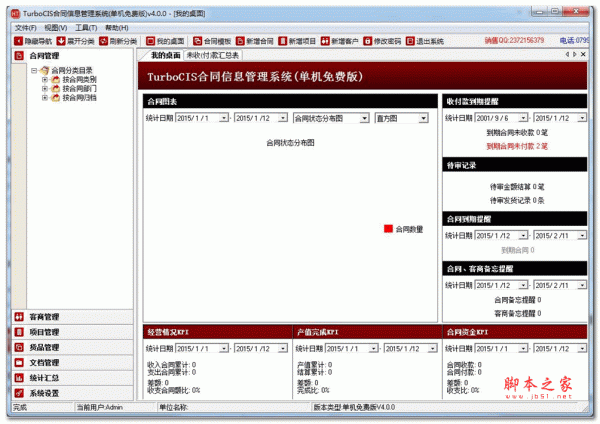Open 合同图表 end date 2015/1/12 dropdown
Screen dimensions: 600x424
(x=283, y=118)
